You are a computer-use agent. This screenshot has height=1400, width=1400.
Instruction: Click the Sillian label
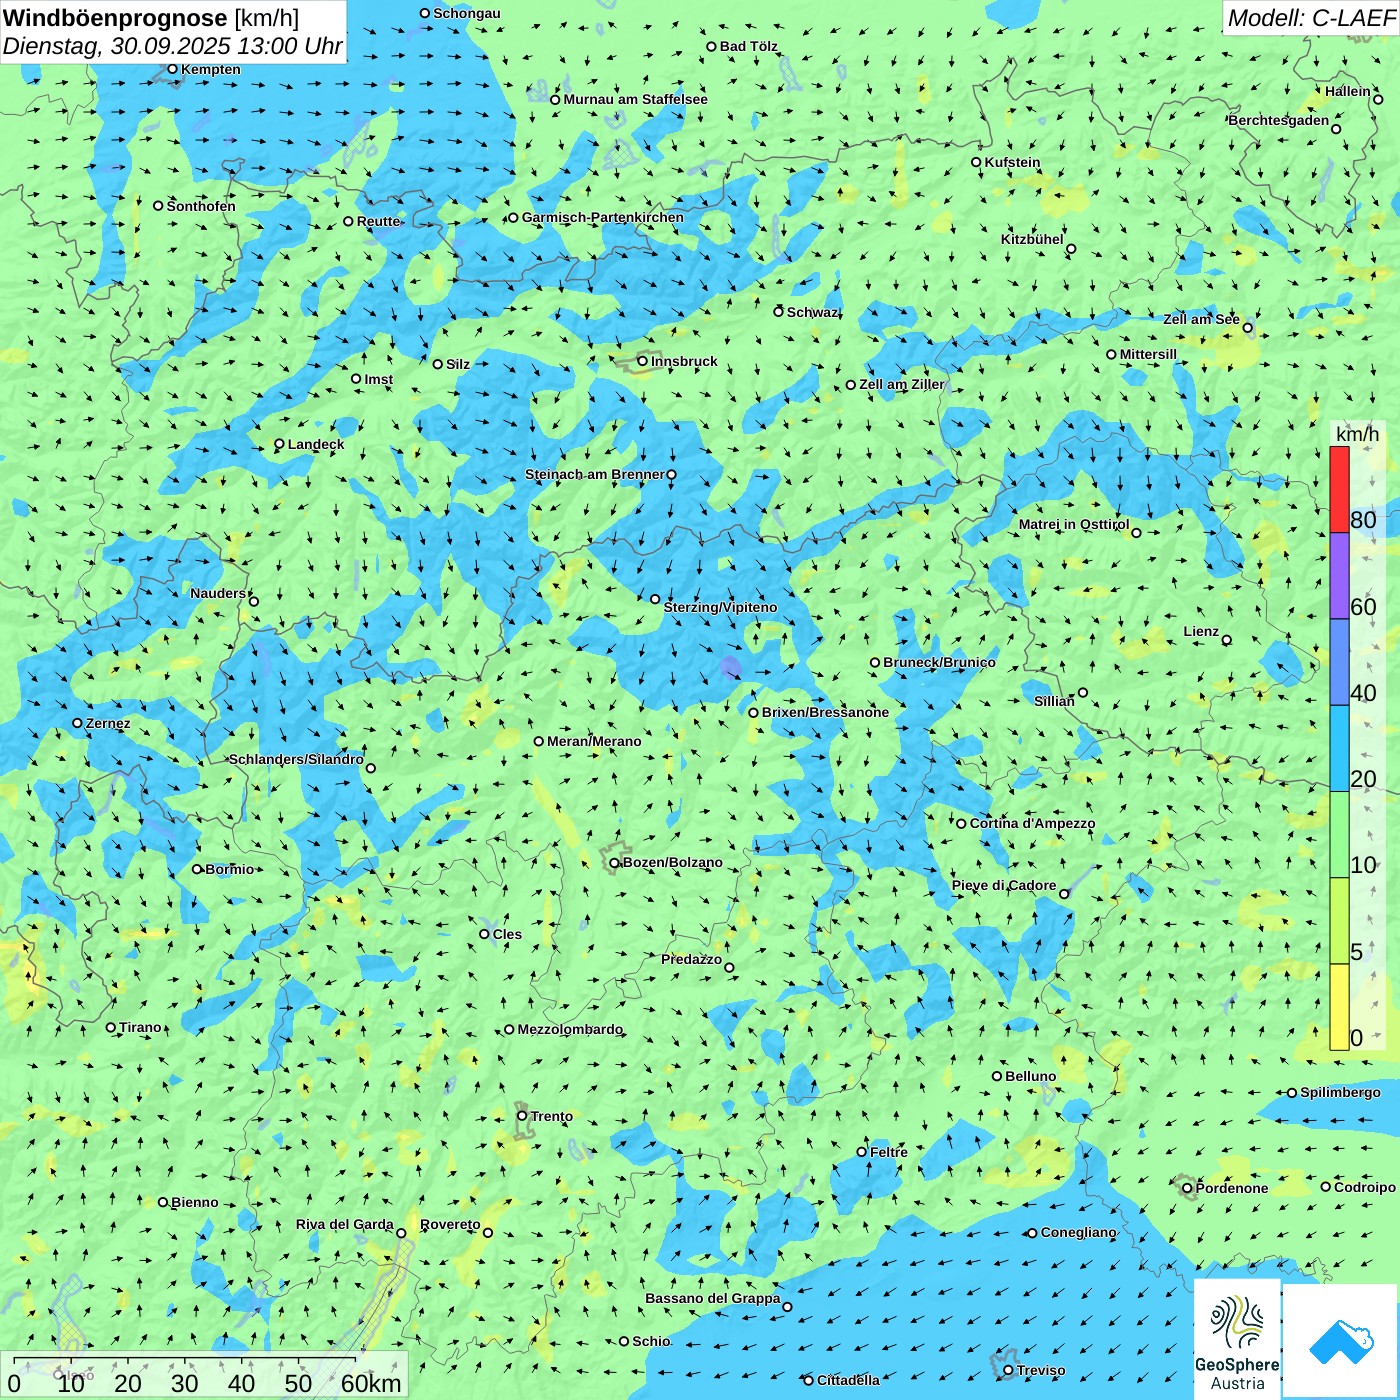1054,701
